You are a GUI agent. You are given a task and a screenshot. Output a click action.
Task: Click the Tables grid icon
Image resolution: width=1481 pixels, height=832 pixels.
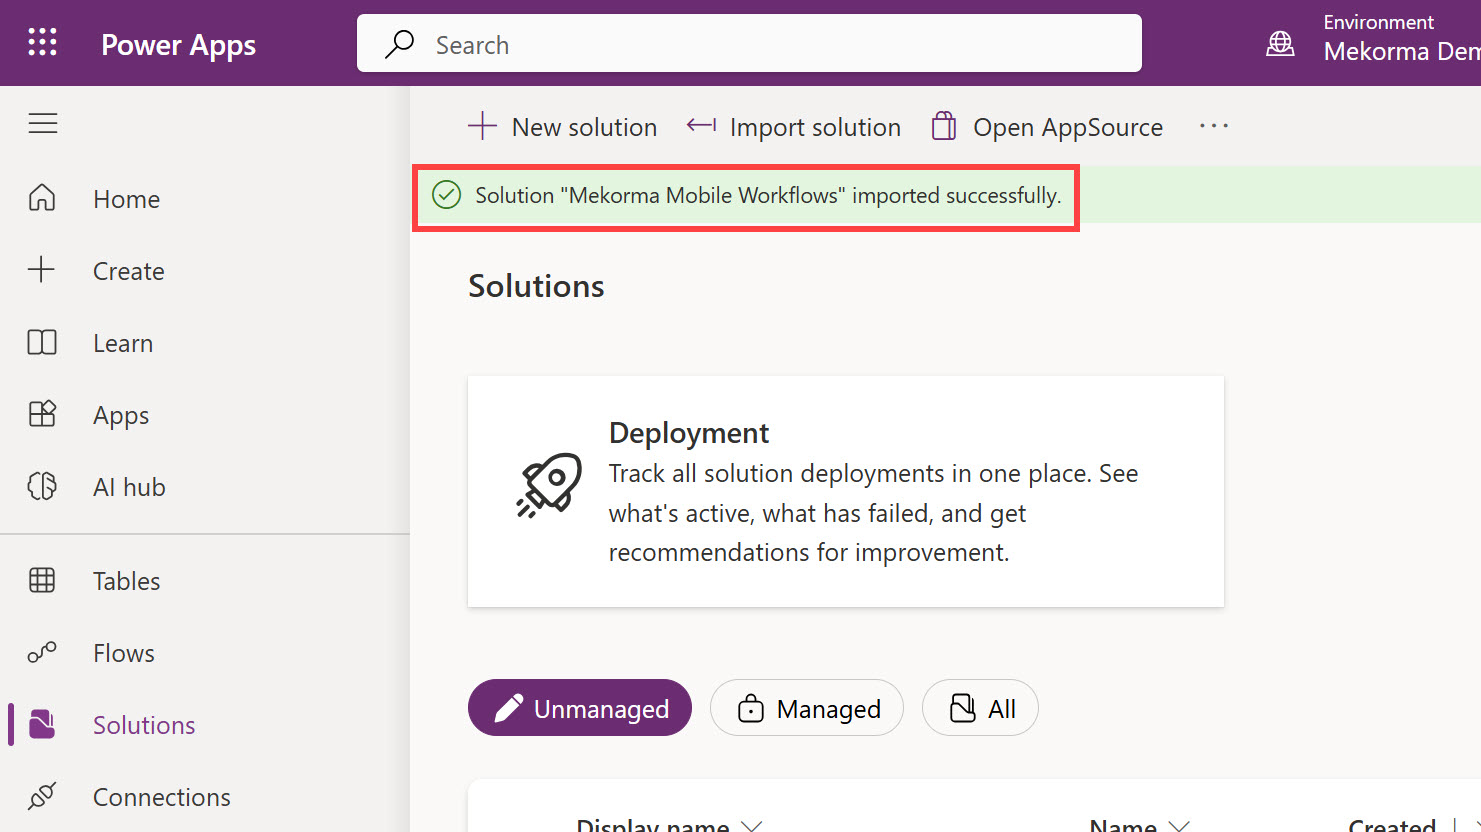tap(42, 581)
